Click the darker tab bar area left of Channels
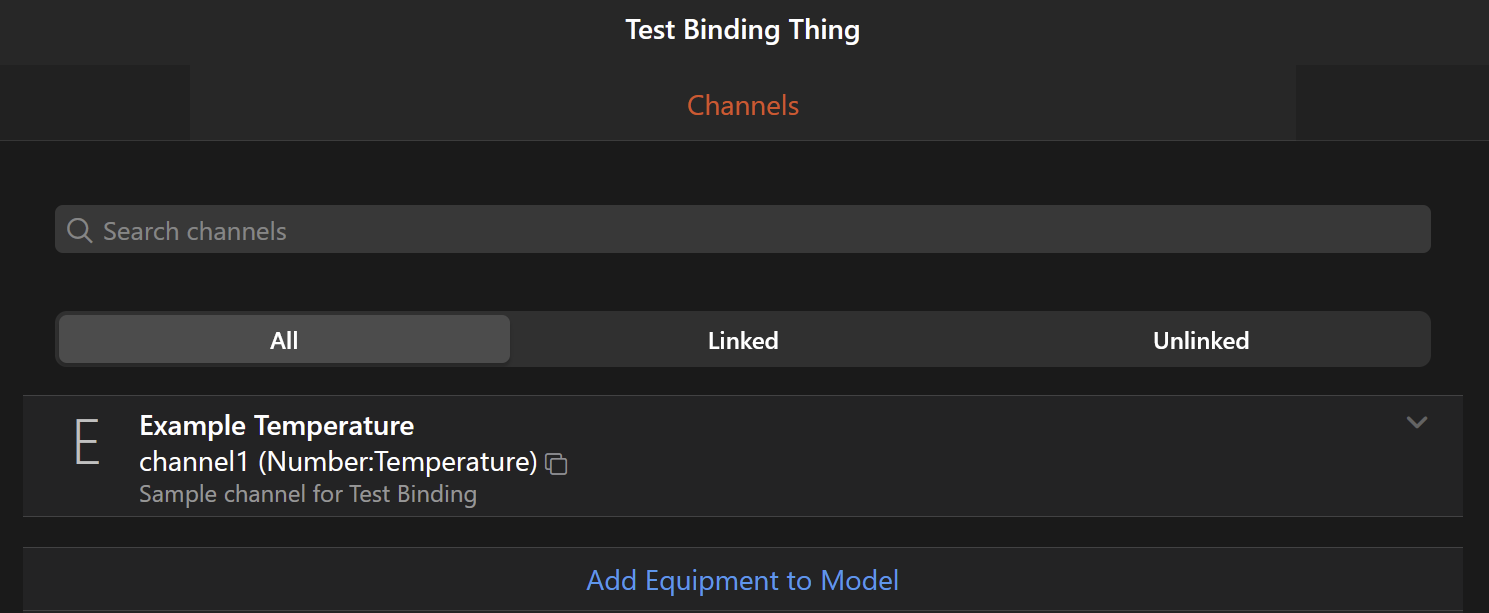This screenshot has width=1489, height=613. pyautogui.click(x=95, y=103)
